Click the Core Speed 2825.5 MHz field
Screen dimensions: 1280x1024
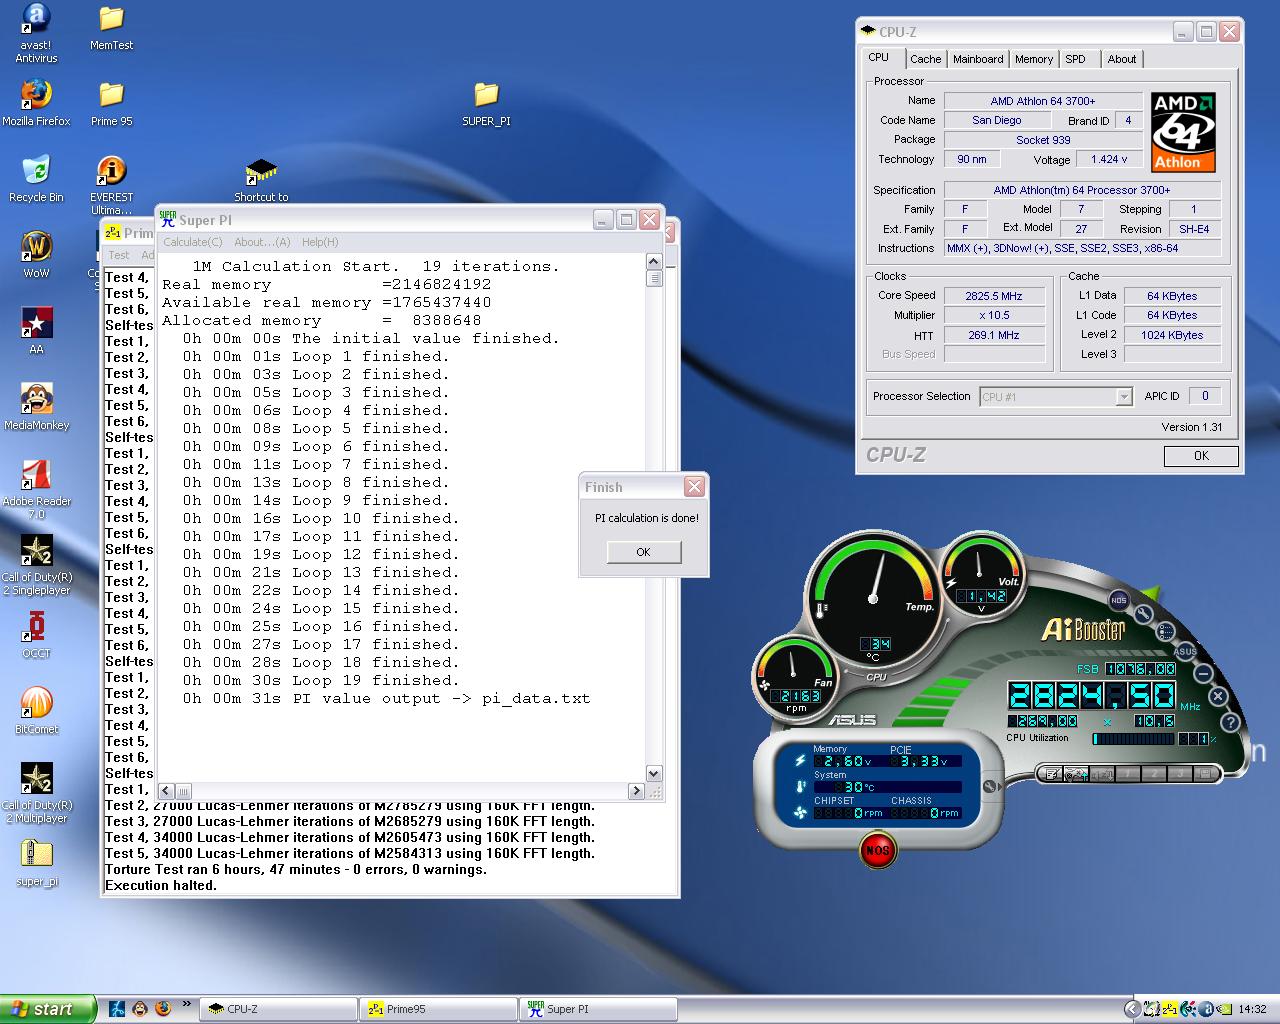point(995,296)
